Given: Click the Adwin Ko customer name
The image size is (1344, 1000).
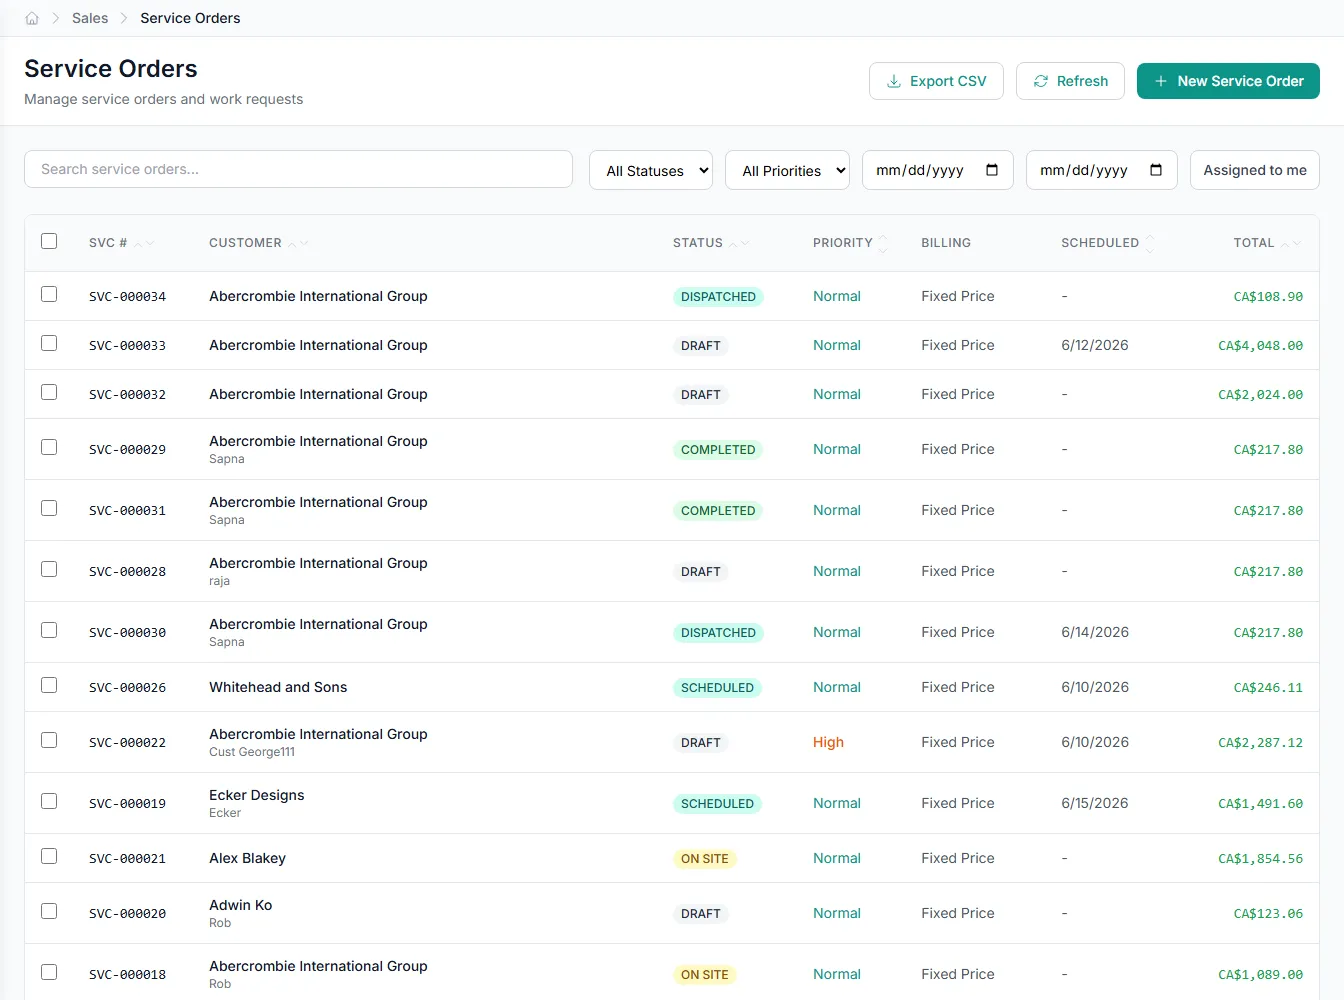Looking at the screenshot, I should pos(240,905).
